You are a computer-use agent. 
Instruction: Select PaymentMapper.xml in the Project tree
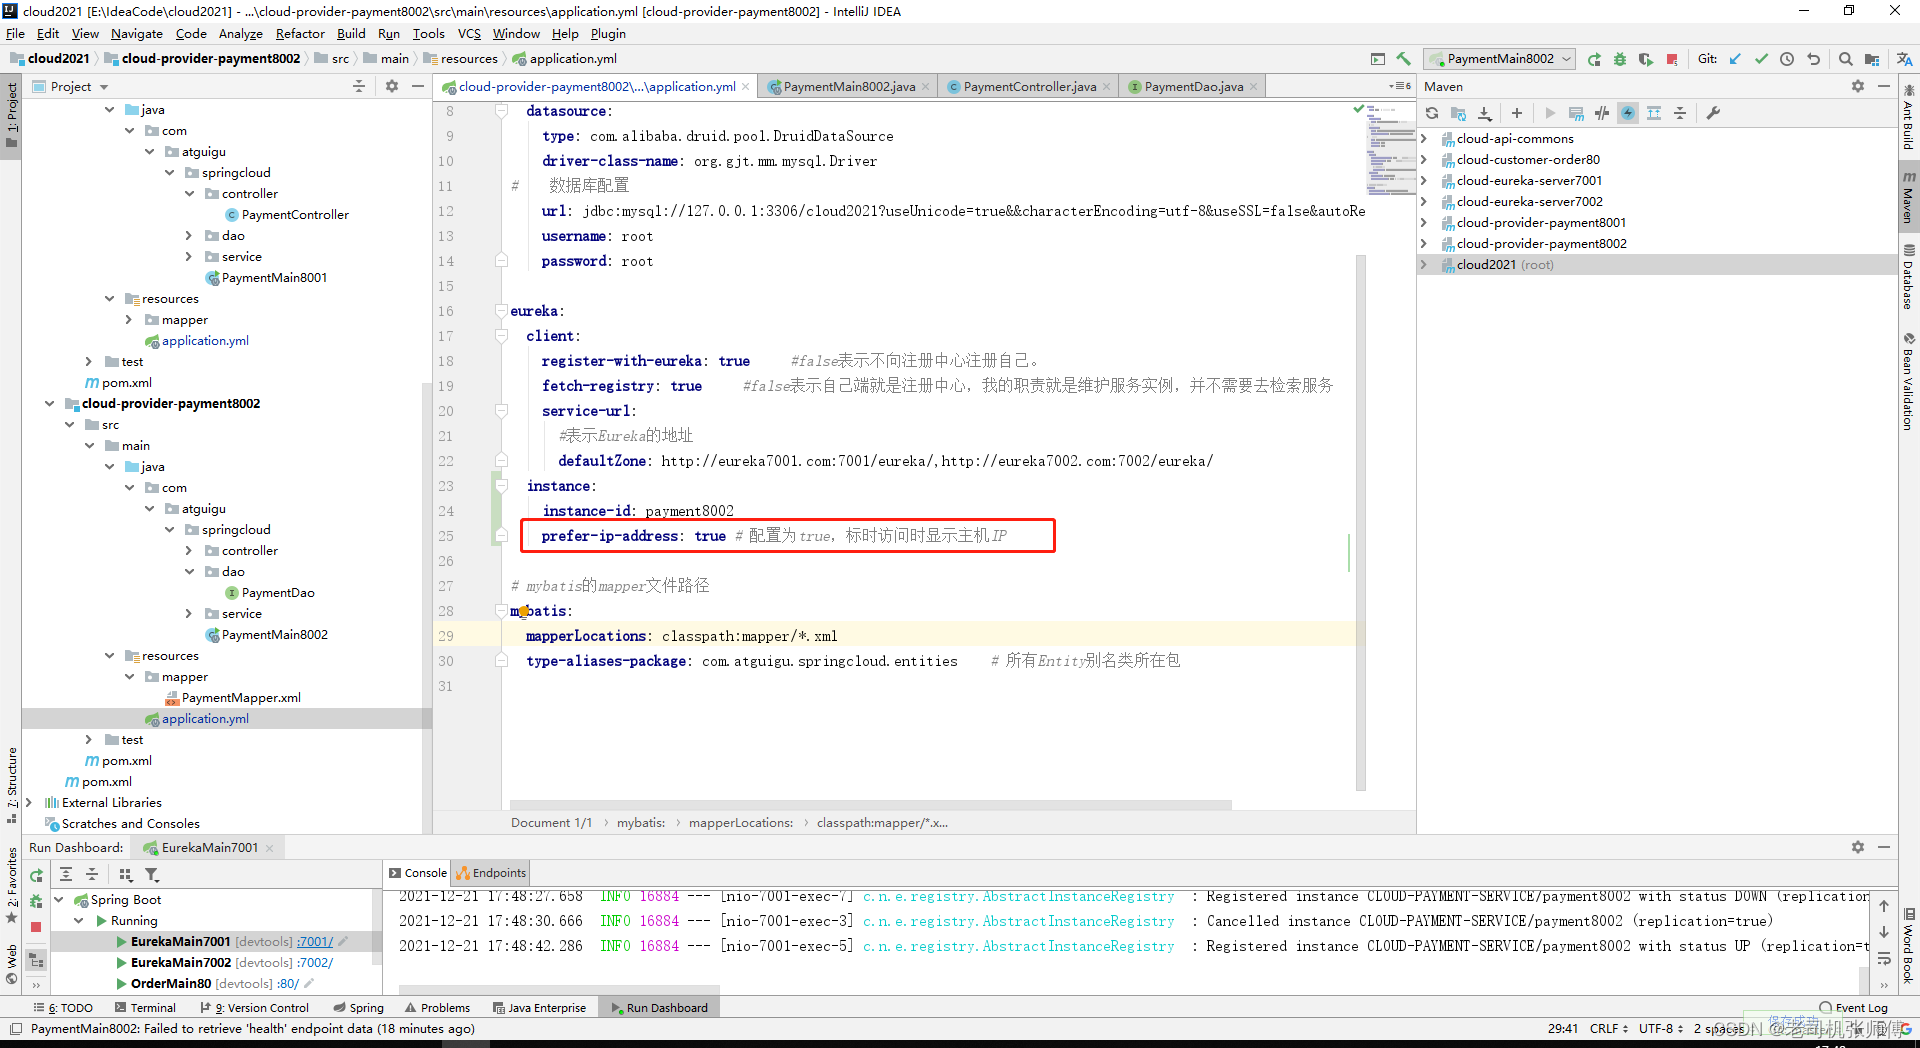tap(240, 698)
